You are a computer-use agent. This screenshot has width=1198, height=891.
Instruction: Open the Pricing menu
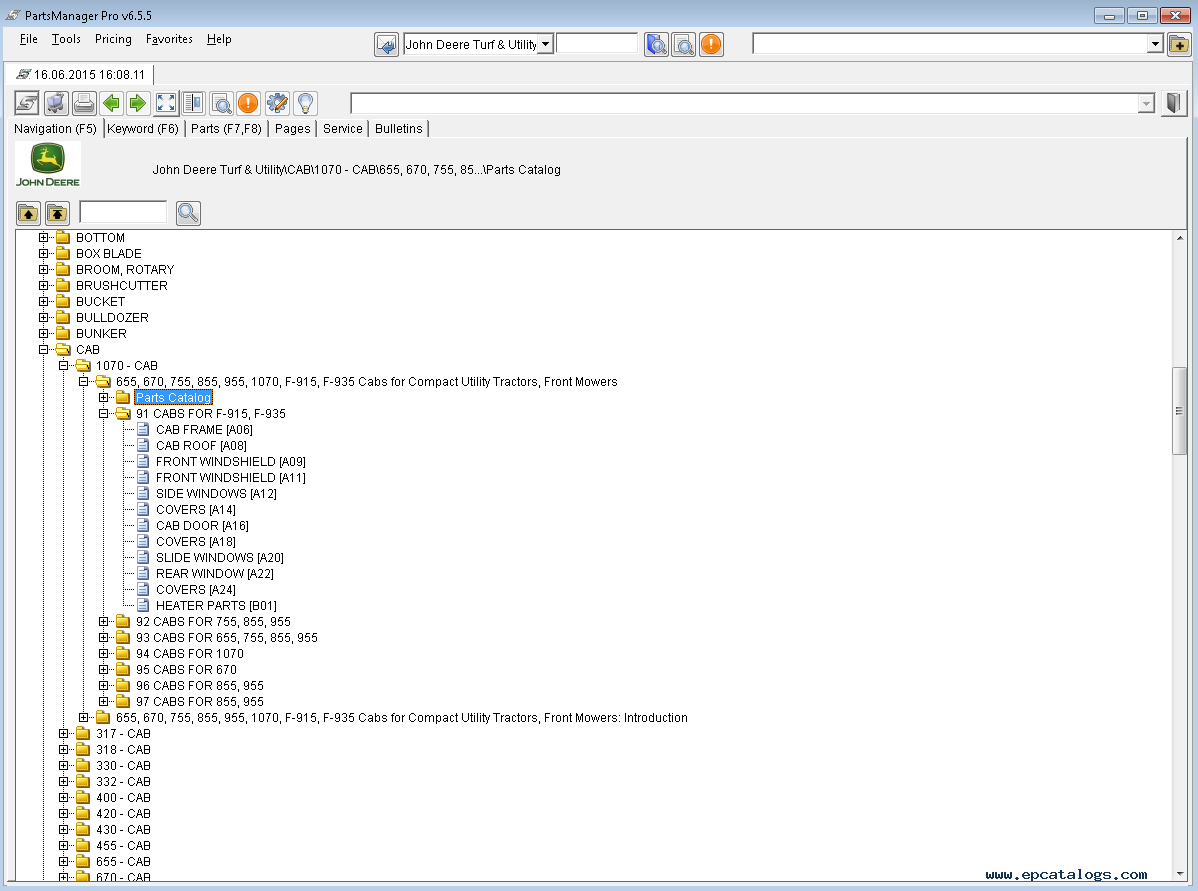pos(113,39)
